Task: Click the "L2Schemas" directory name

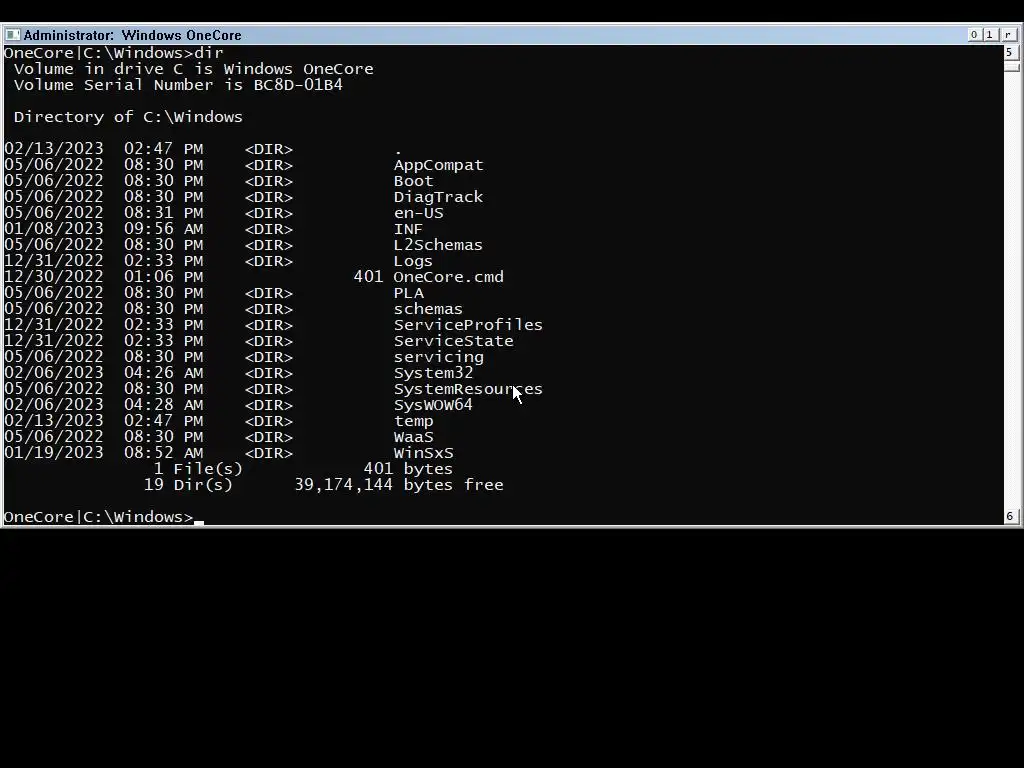Action: (x=438, y=245)
